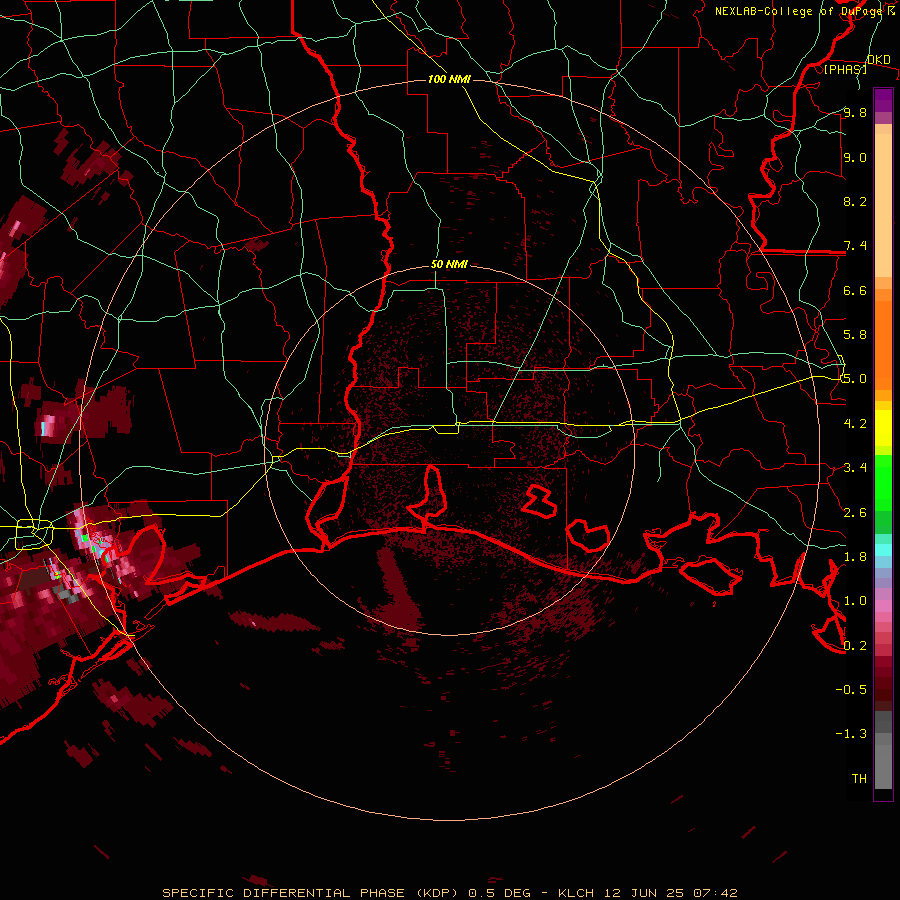The width and height of the screenshot is (900, 900).
Task: Click the 1.0 scale value
Action: pos(855,601)
